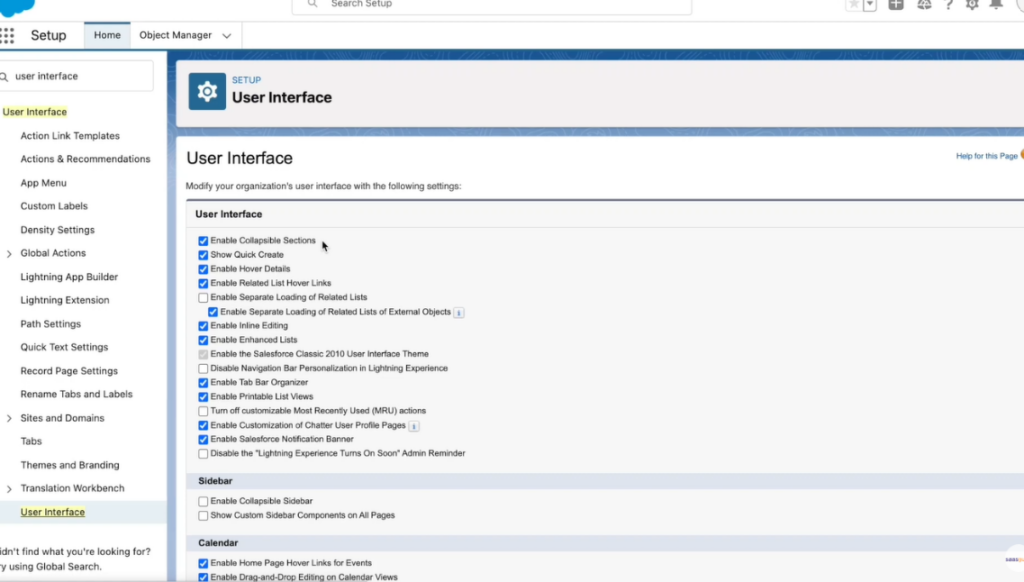Image resolution: width=1024 pixels, height=582 pixels.
Task: Open Themes and Branding
Action: tap(70, 465)
